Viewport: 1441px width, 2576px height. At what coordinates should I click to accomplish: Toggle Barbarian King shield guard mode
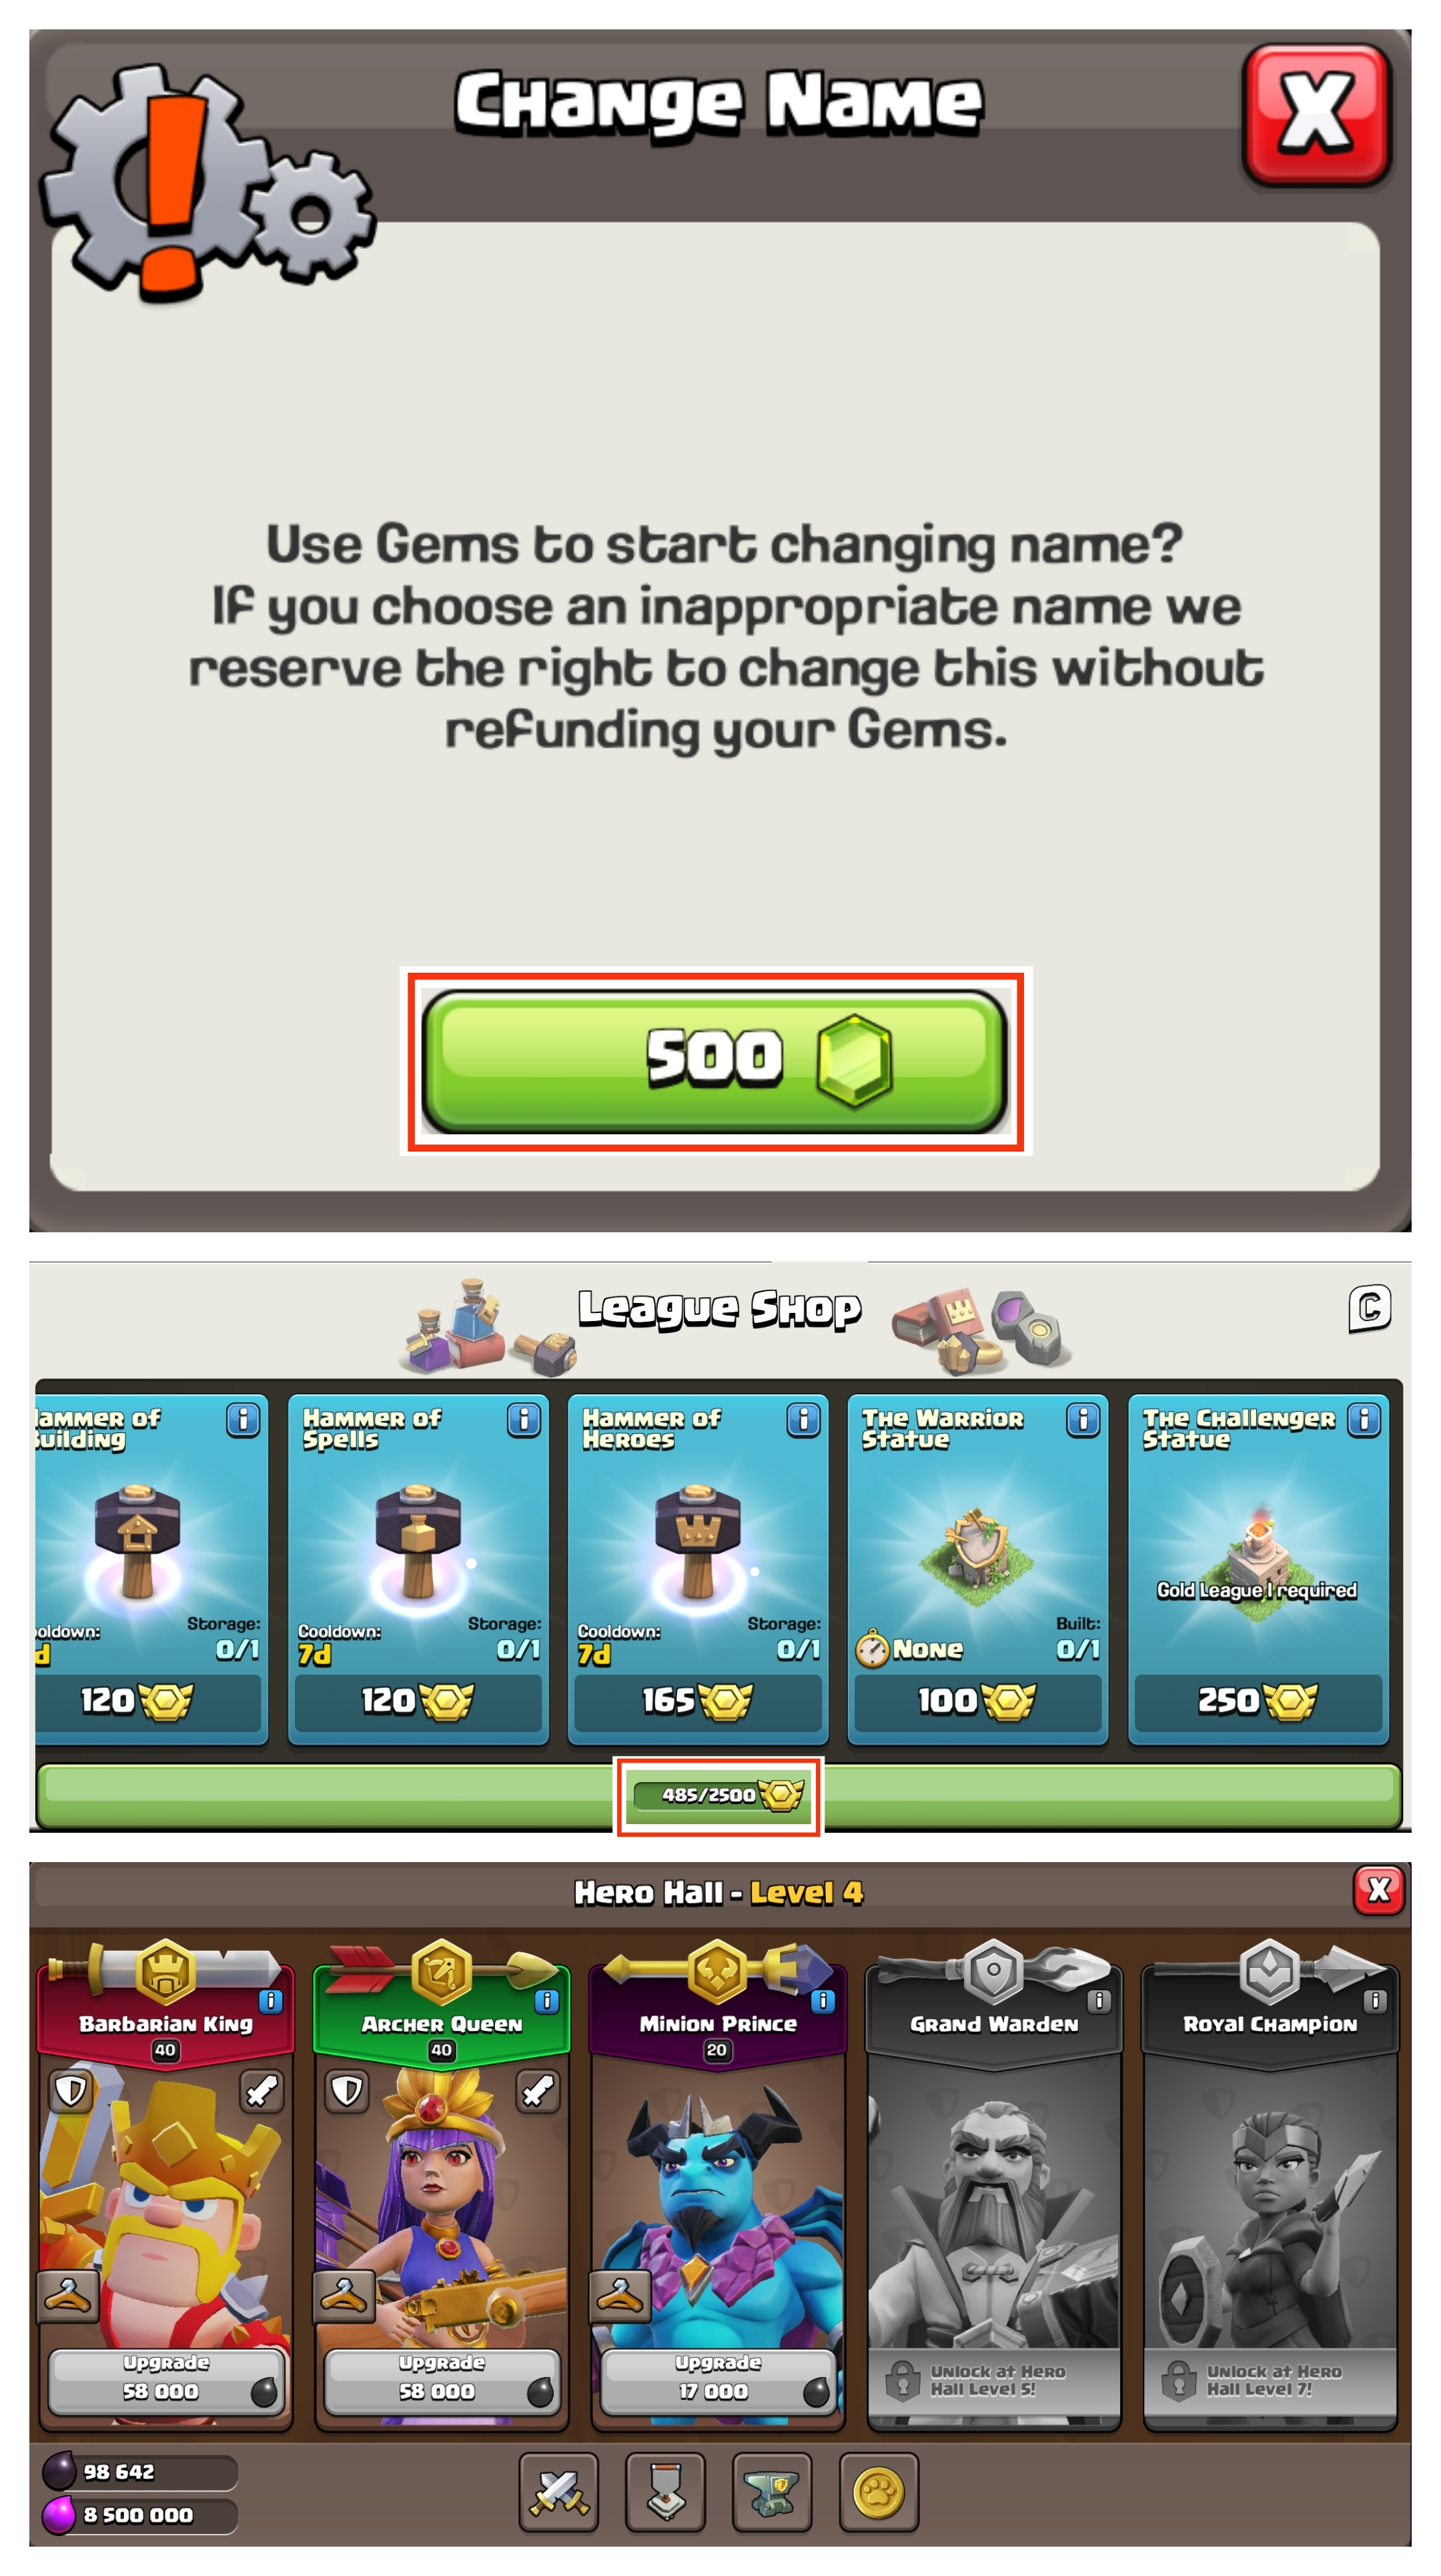pyautogui.click(x=71, y=2089)
